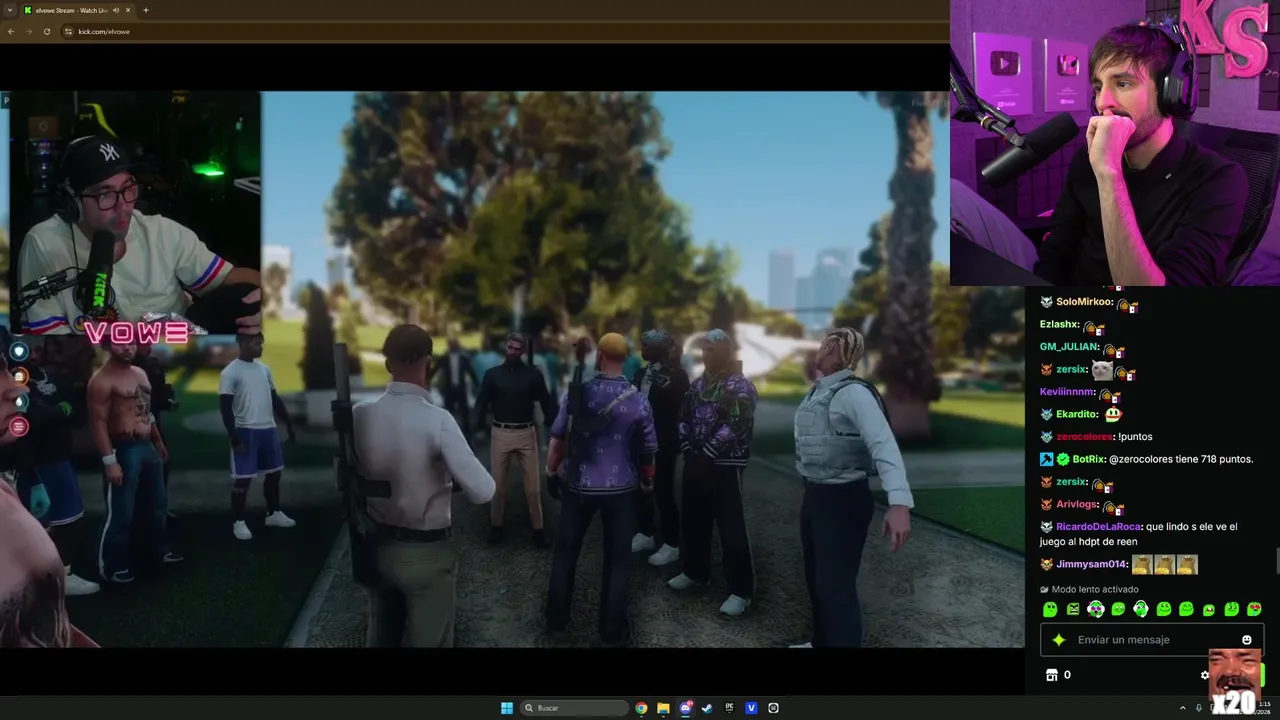This screenshot has height=720, width=1280.
Task: Click username zerocolores in chat
Action: [1085, 437]
